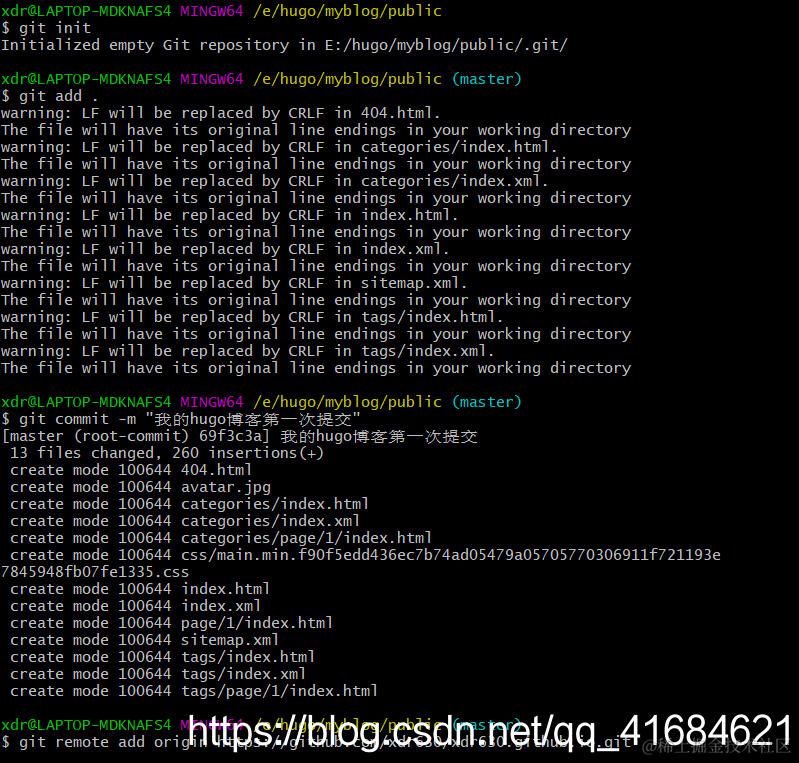Click the 'git remote add origin' command
This screenshot has height=763, width=799.
[x=316, y=742]
